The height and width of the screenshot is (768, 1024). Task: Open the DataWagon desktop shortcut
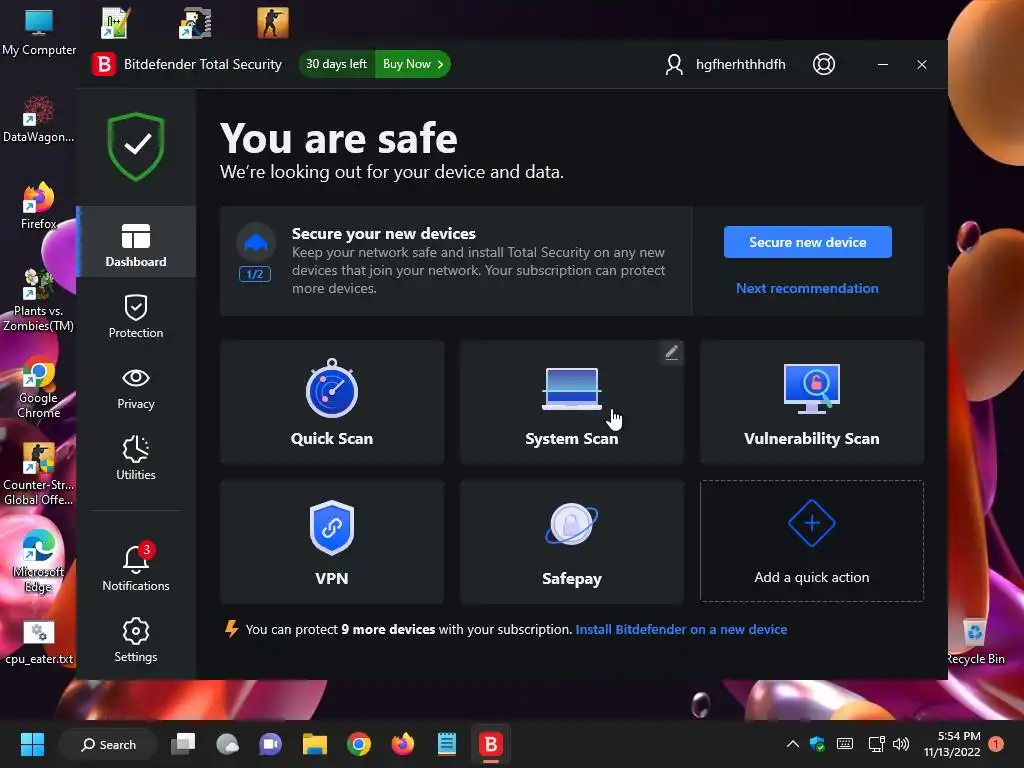point(39,120)
